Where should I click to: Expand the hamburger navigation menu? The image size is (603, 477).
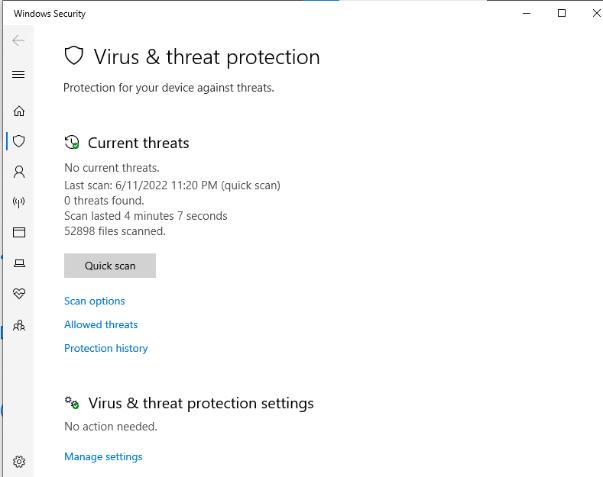click(18, 75)
